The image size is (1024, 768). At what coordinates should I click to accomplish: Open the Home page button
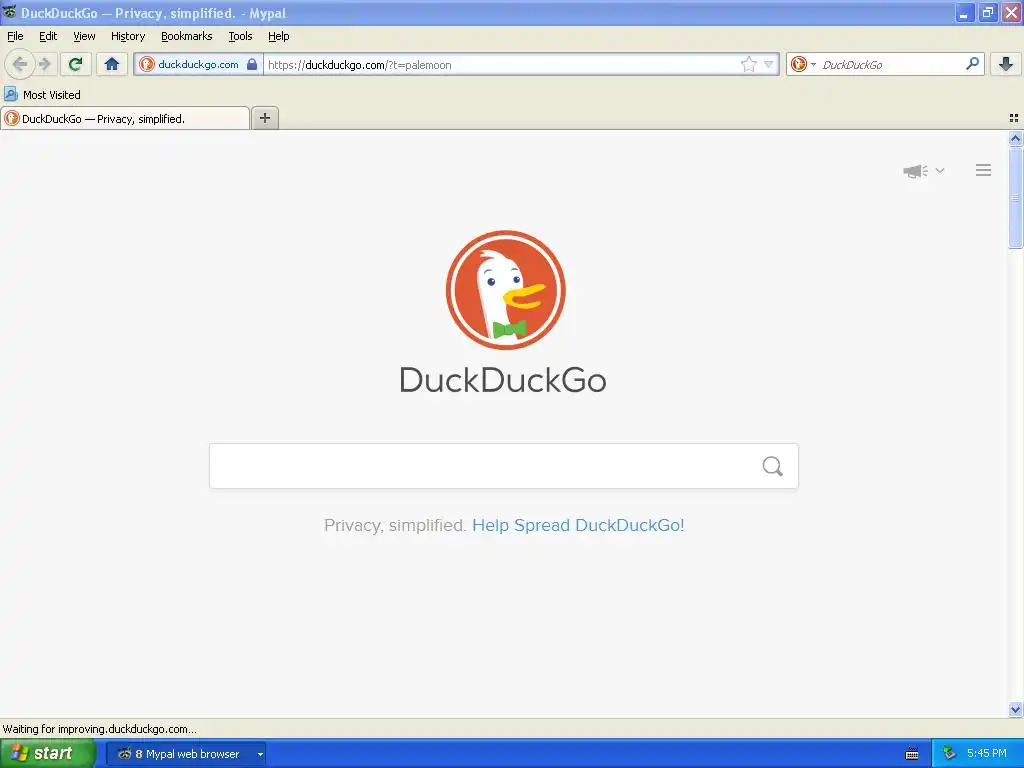112,64
